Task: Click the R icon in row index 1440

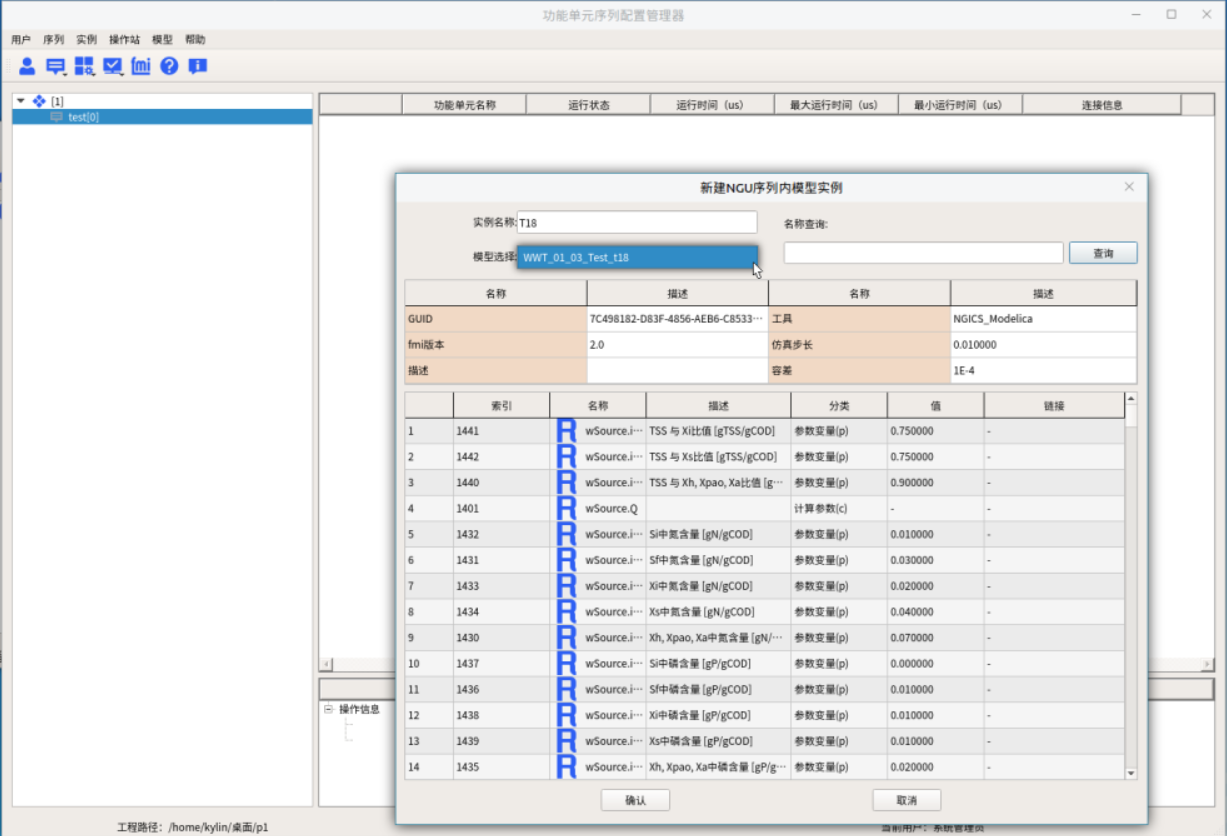Action: 566,483
